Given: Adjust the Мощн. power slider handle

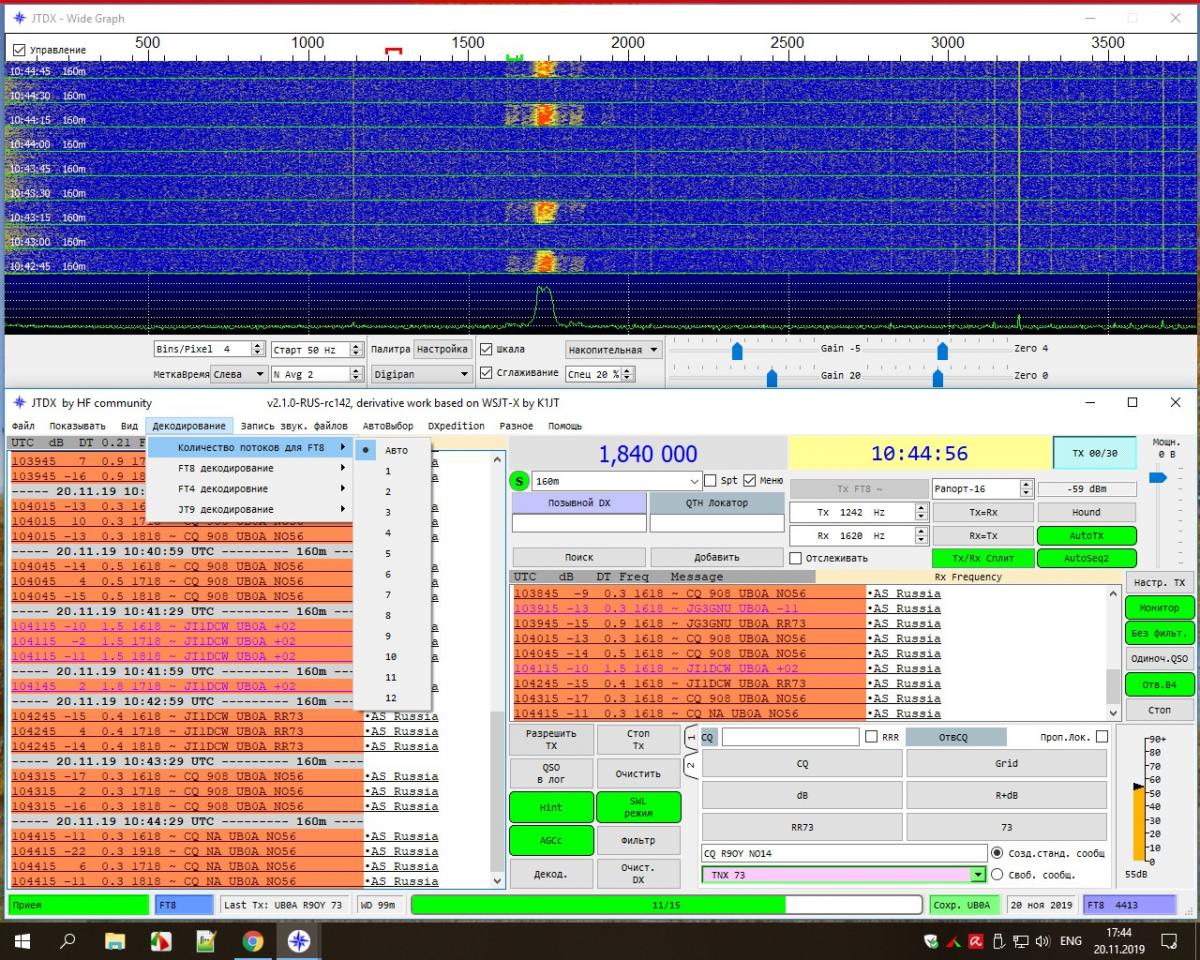Looking at the screenshot, I should coord(1157,478).
